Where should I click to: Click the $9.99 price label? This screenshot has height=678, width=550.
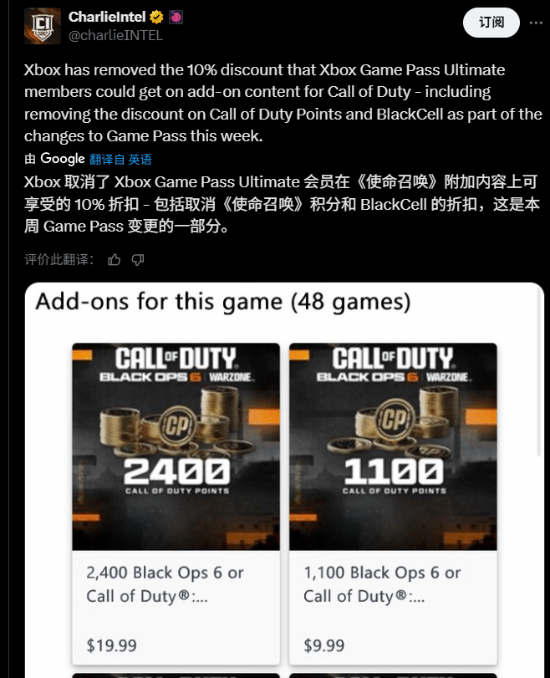tap(324, 645)
